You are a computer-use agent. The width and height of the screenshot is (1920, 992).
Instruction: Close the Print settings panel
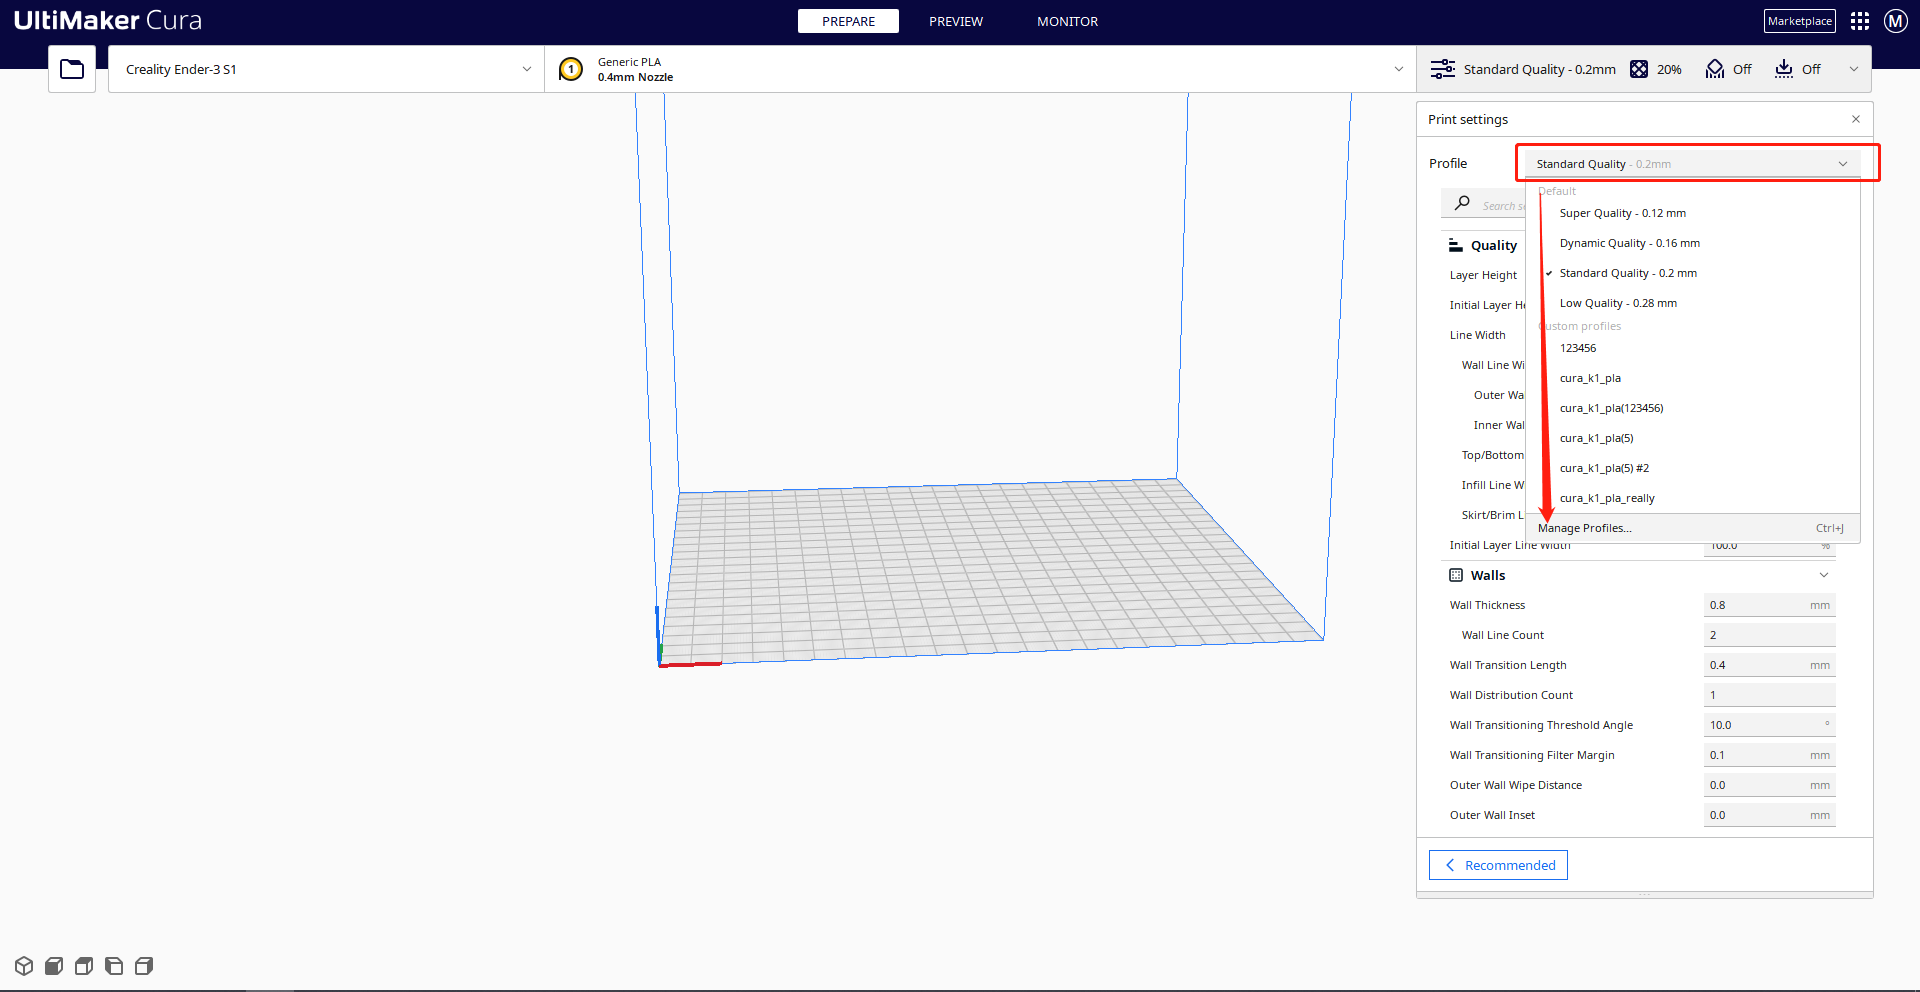pyautogui.click(x=1856, y=119)
